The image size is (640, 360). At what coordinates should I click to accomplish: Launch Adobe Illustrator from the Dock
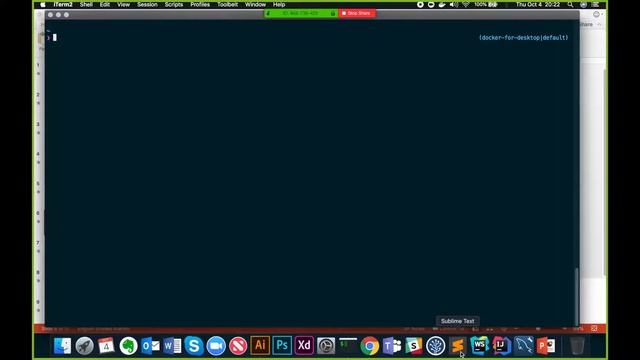[260, 345]
